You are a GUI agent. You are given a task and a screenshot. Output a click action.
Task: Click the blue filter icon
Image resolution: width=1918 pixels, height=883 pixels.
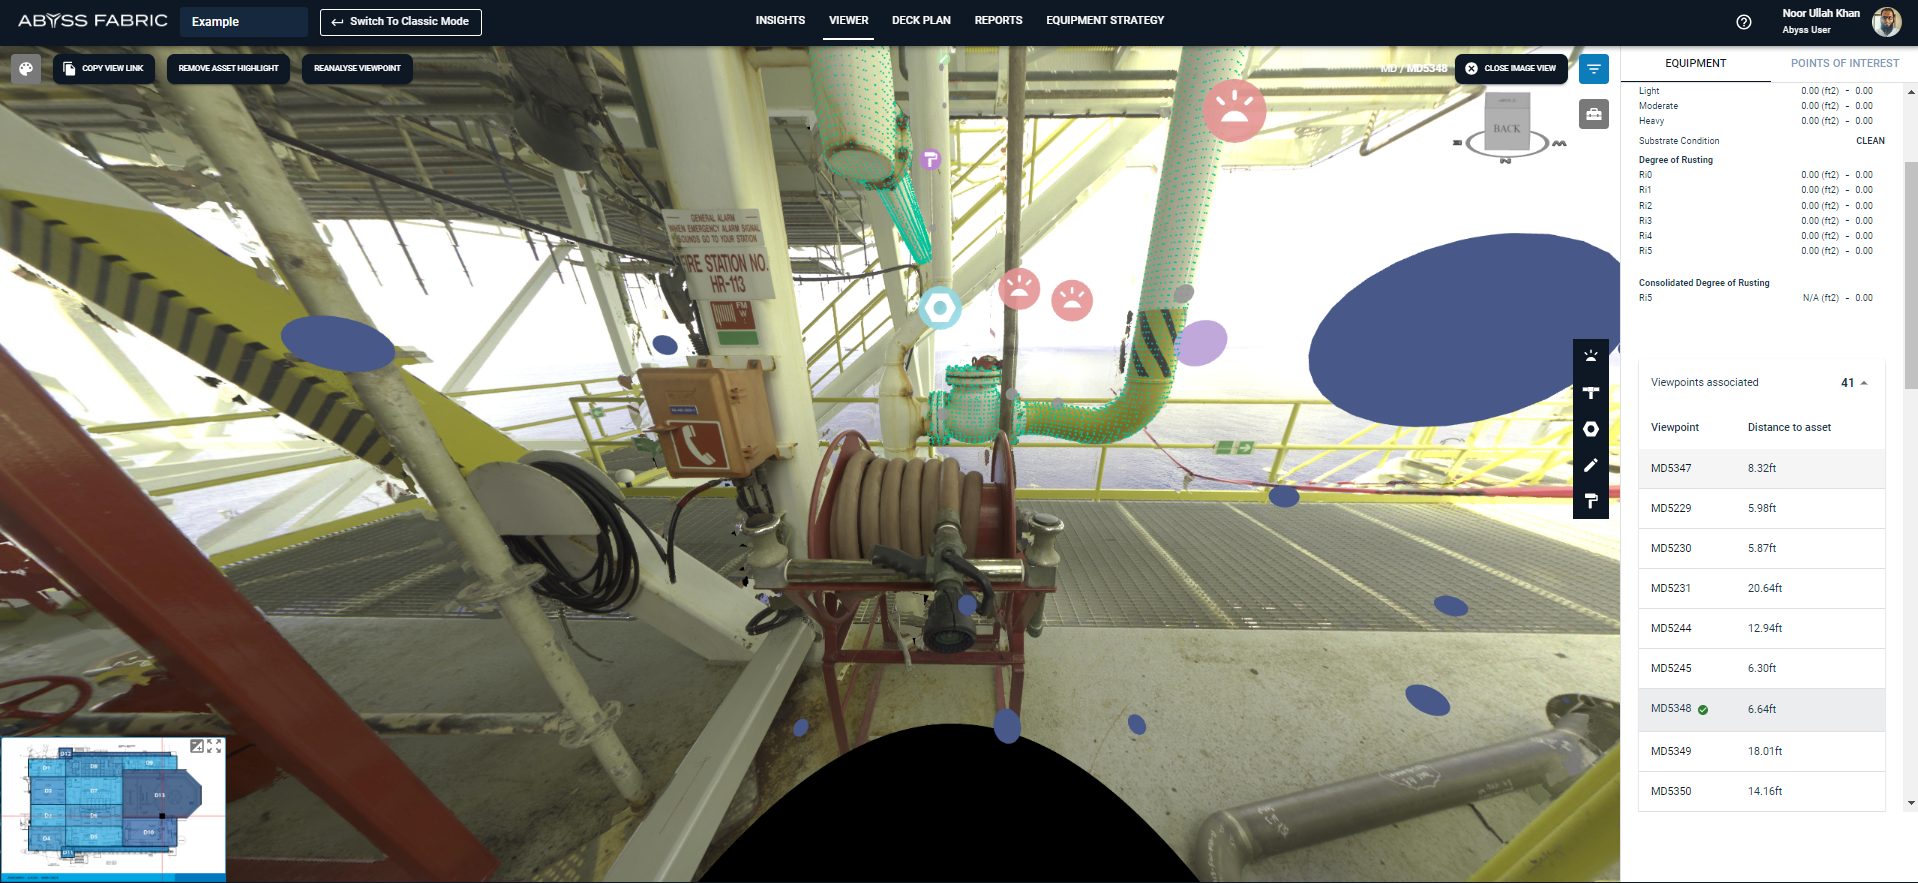[x=1593, y=69]
